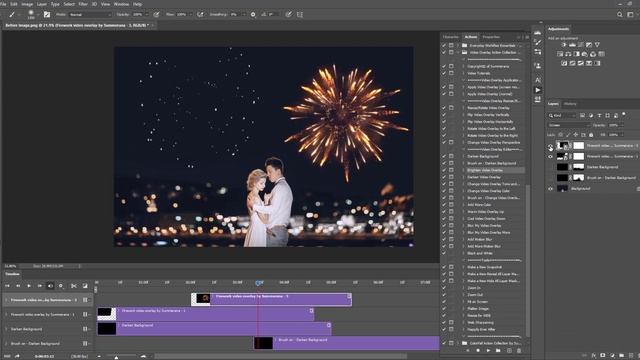Viewport: 640px width, 360px height.
Task: Lock transparent pixels in Layers panel
Action: tap(560, 135)
